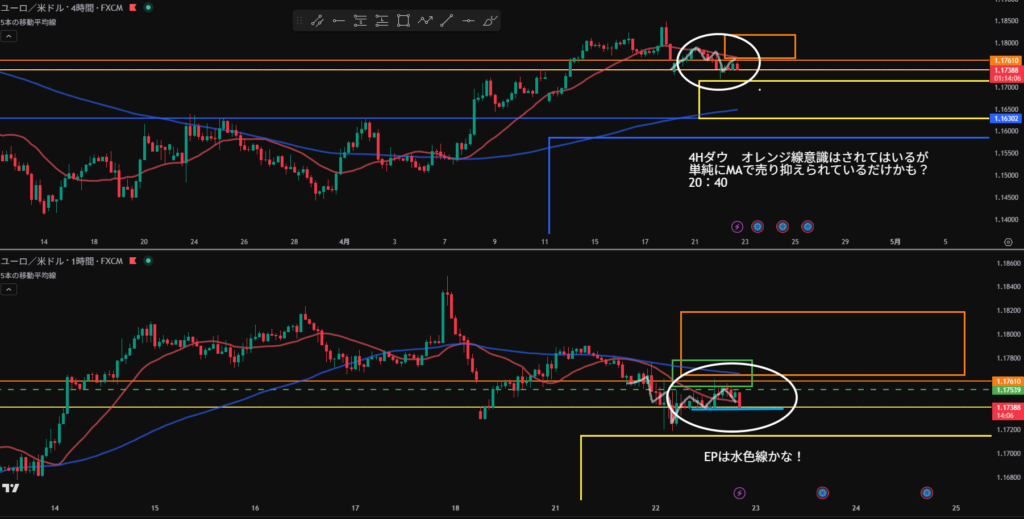Select the trend line tool
Screen dimensions: 1024x519
[447, 21]
